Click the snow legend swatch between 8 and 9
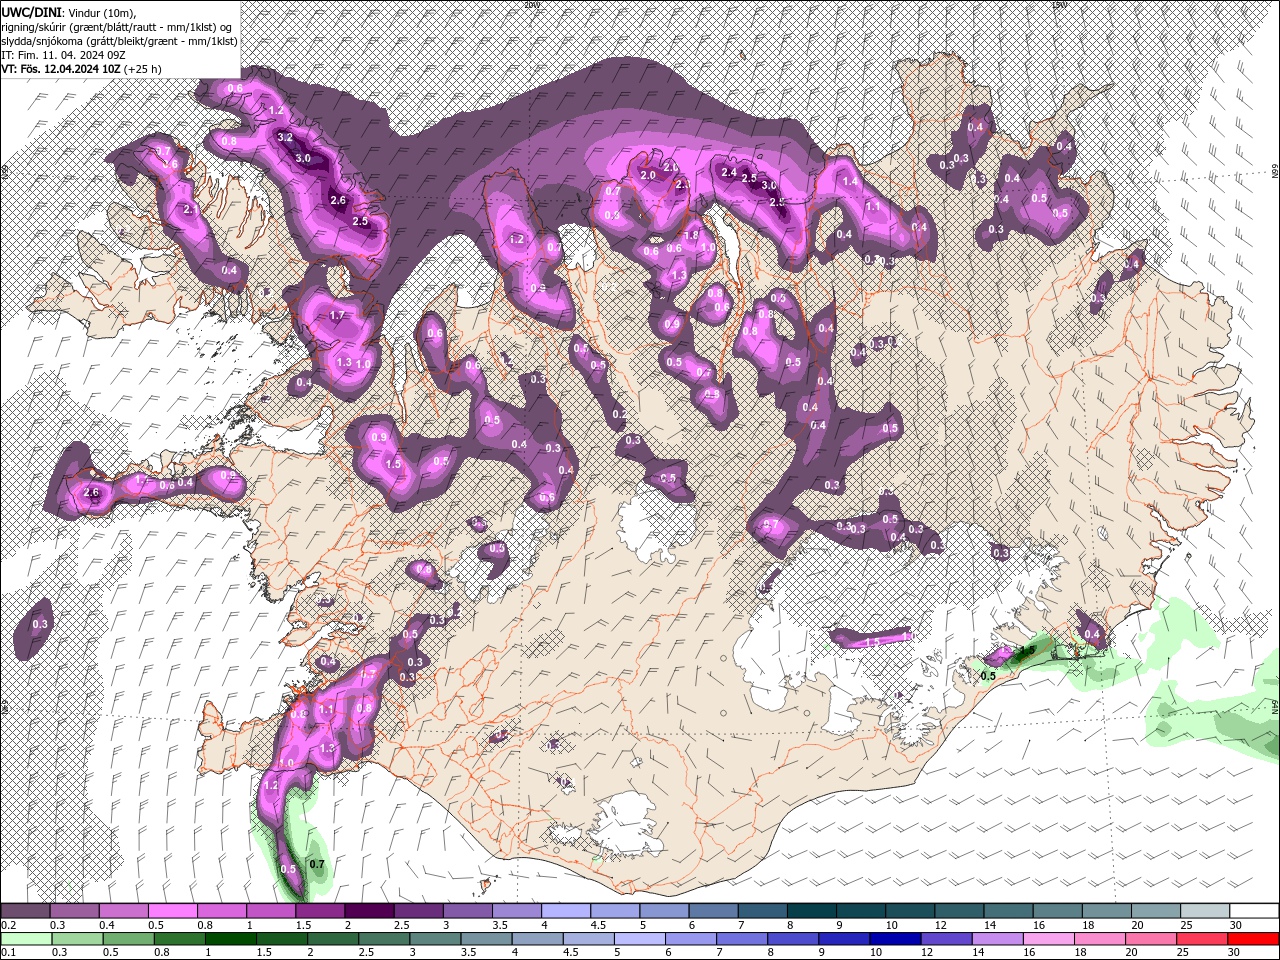The image size is (1280, 960). point(810,911)
